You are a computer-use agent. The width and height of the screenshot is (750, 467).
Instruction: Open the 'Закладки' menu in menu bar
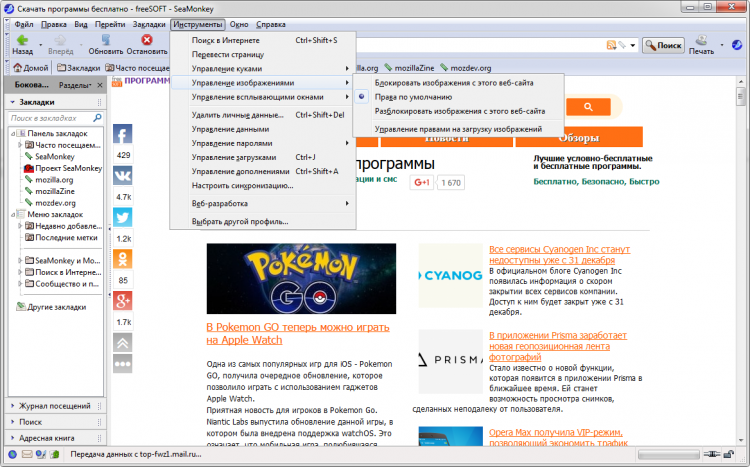pyautogui.click(x=149, y=24)
